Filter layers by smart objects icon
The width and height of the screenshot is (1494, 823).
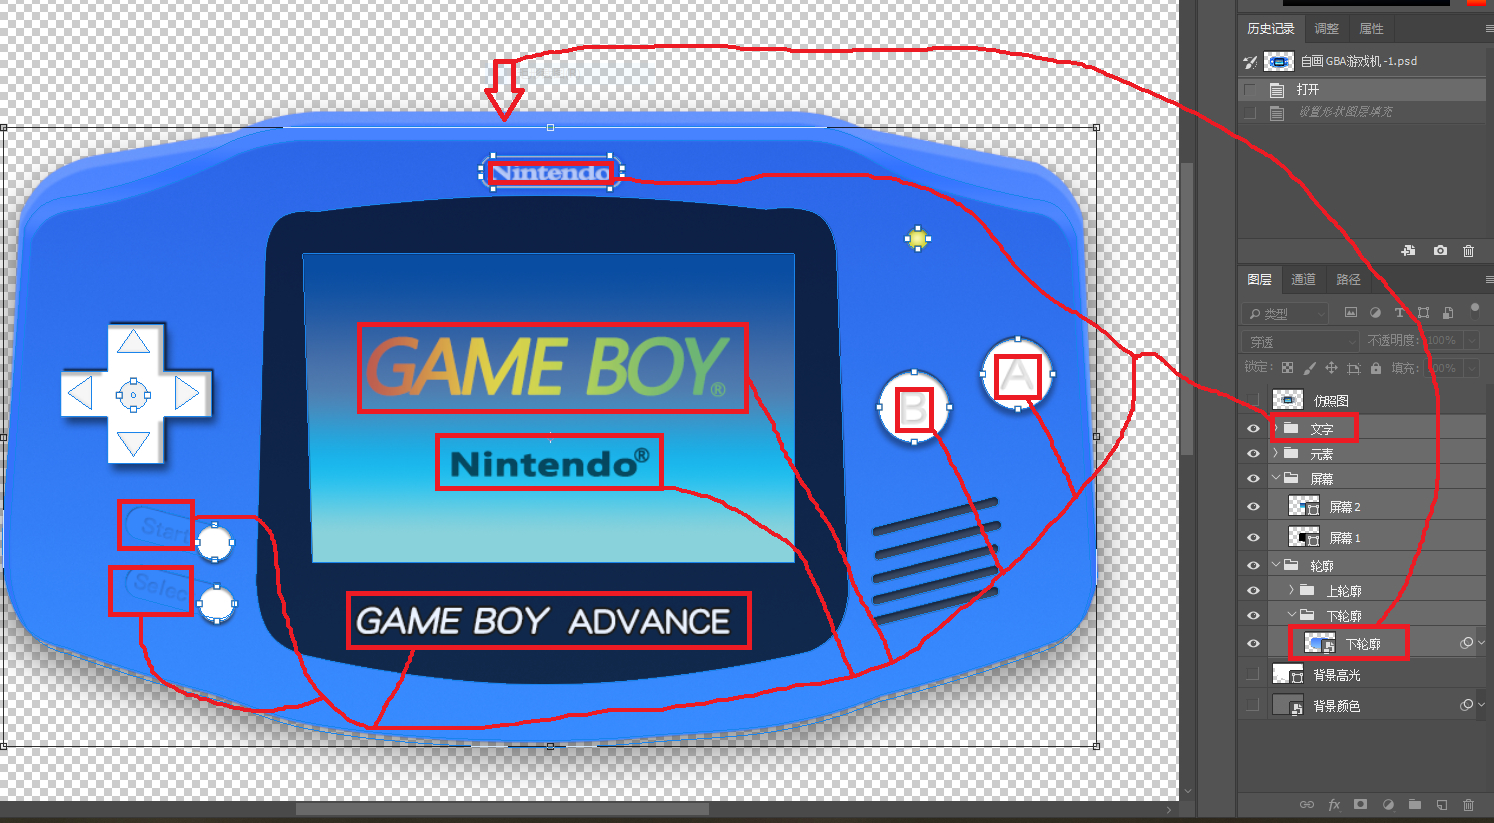coord(1447,313)
